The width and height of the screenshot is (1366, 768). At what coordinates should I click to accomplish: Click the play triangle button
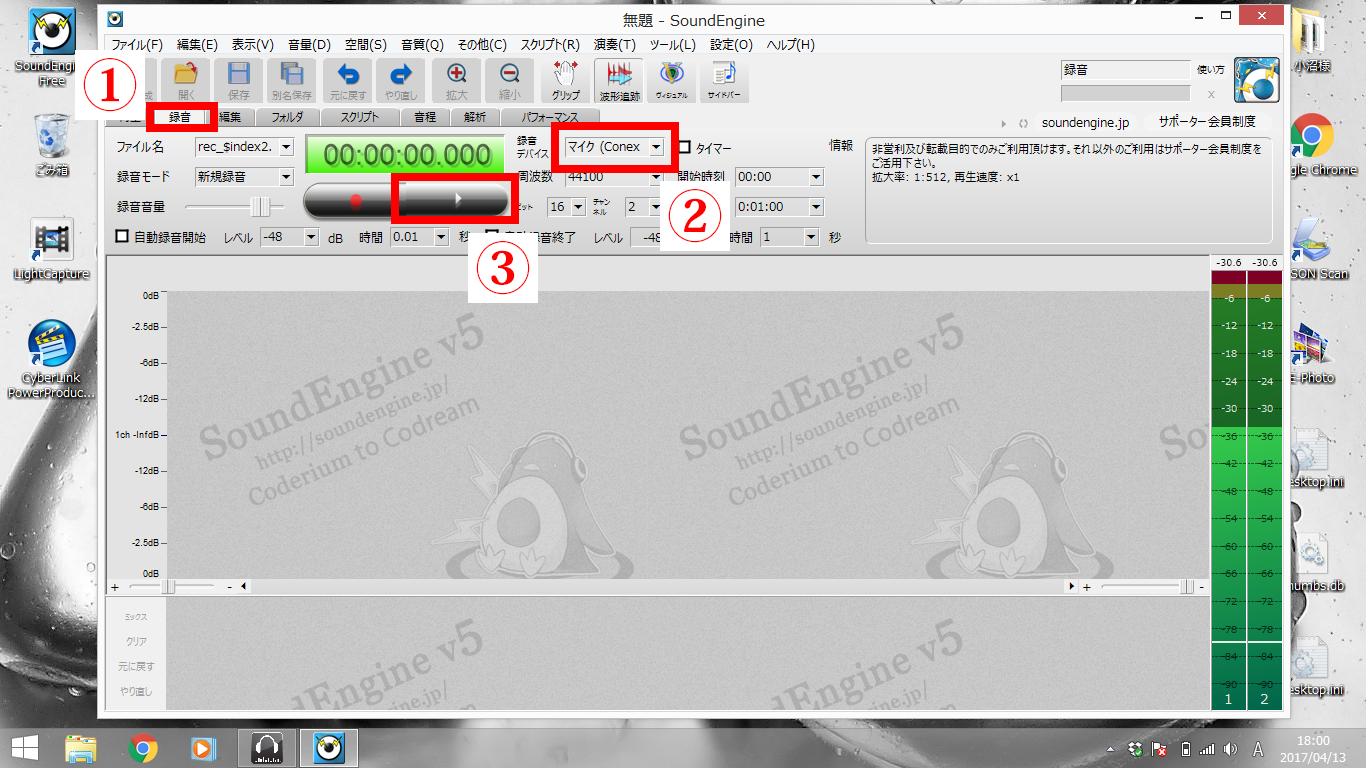(458, 199)
